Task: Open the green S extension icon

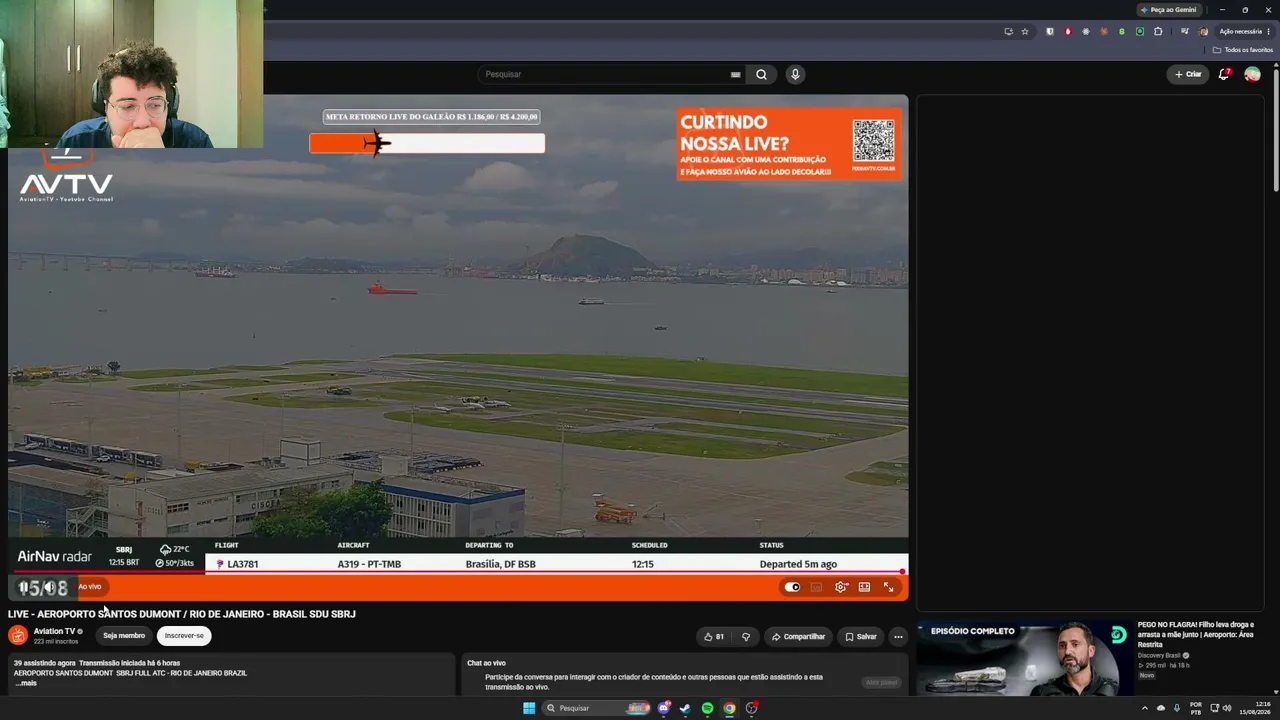Action: tap(1122, 31)
